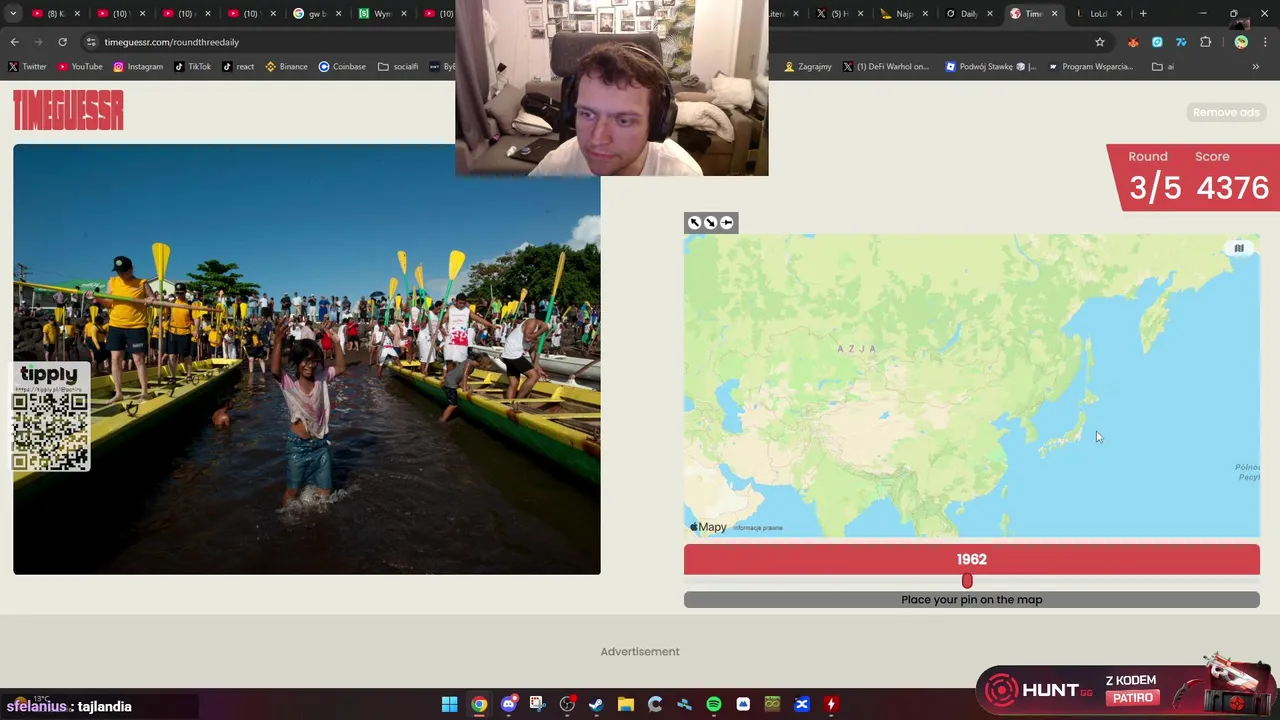This screenshot has height=720, width=1280.
Task: Open the Chrome three-dot menu
Action: pos(1265,42)
